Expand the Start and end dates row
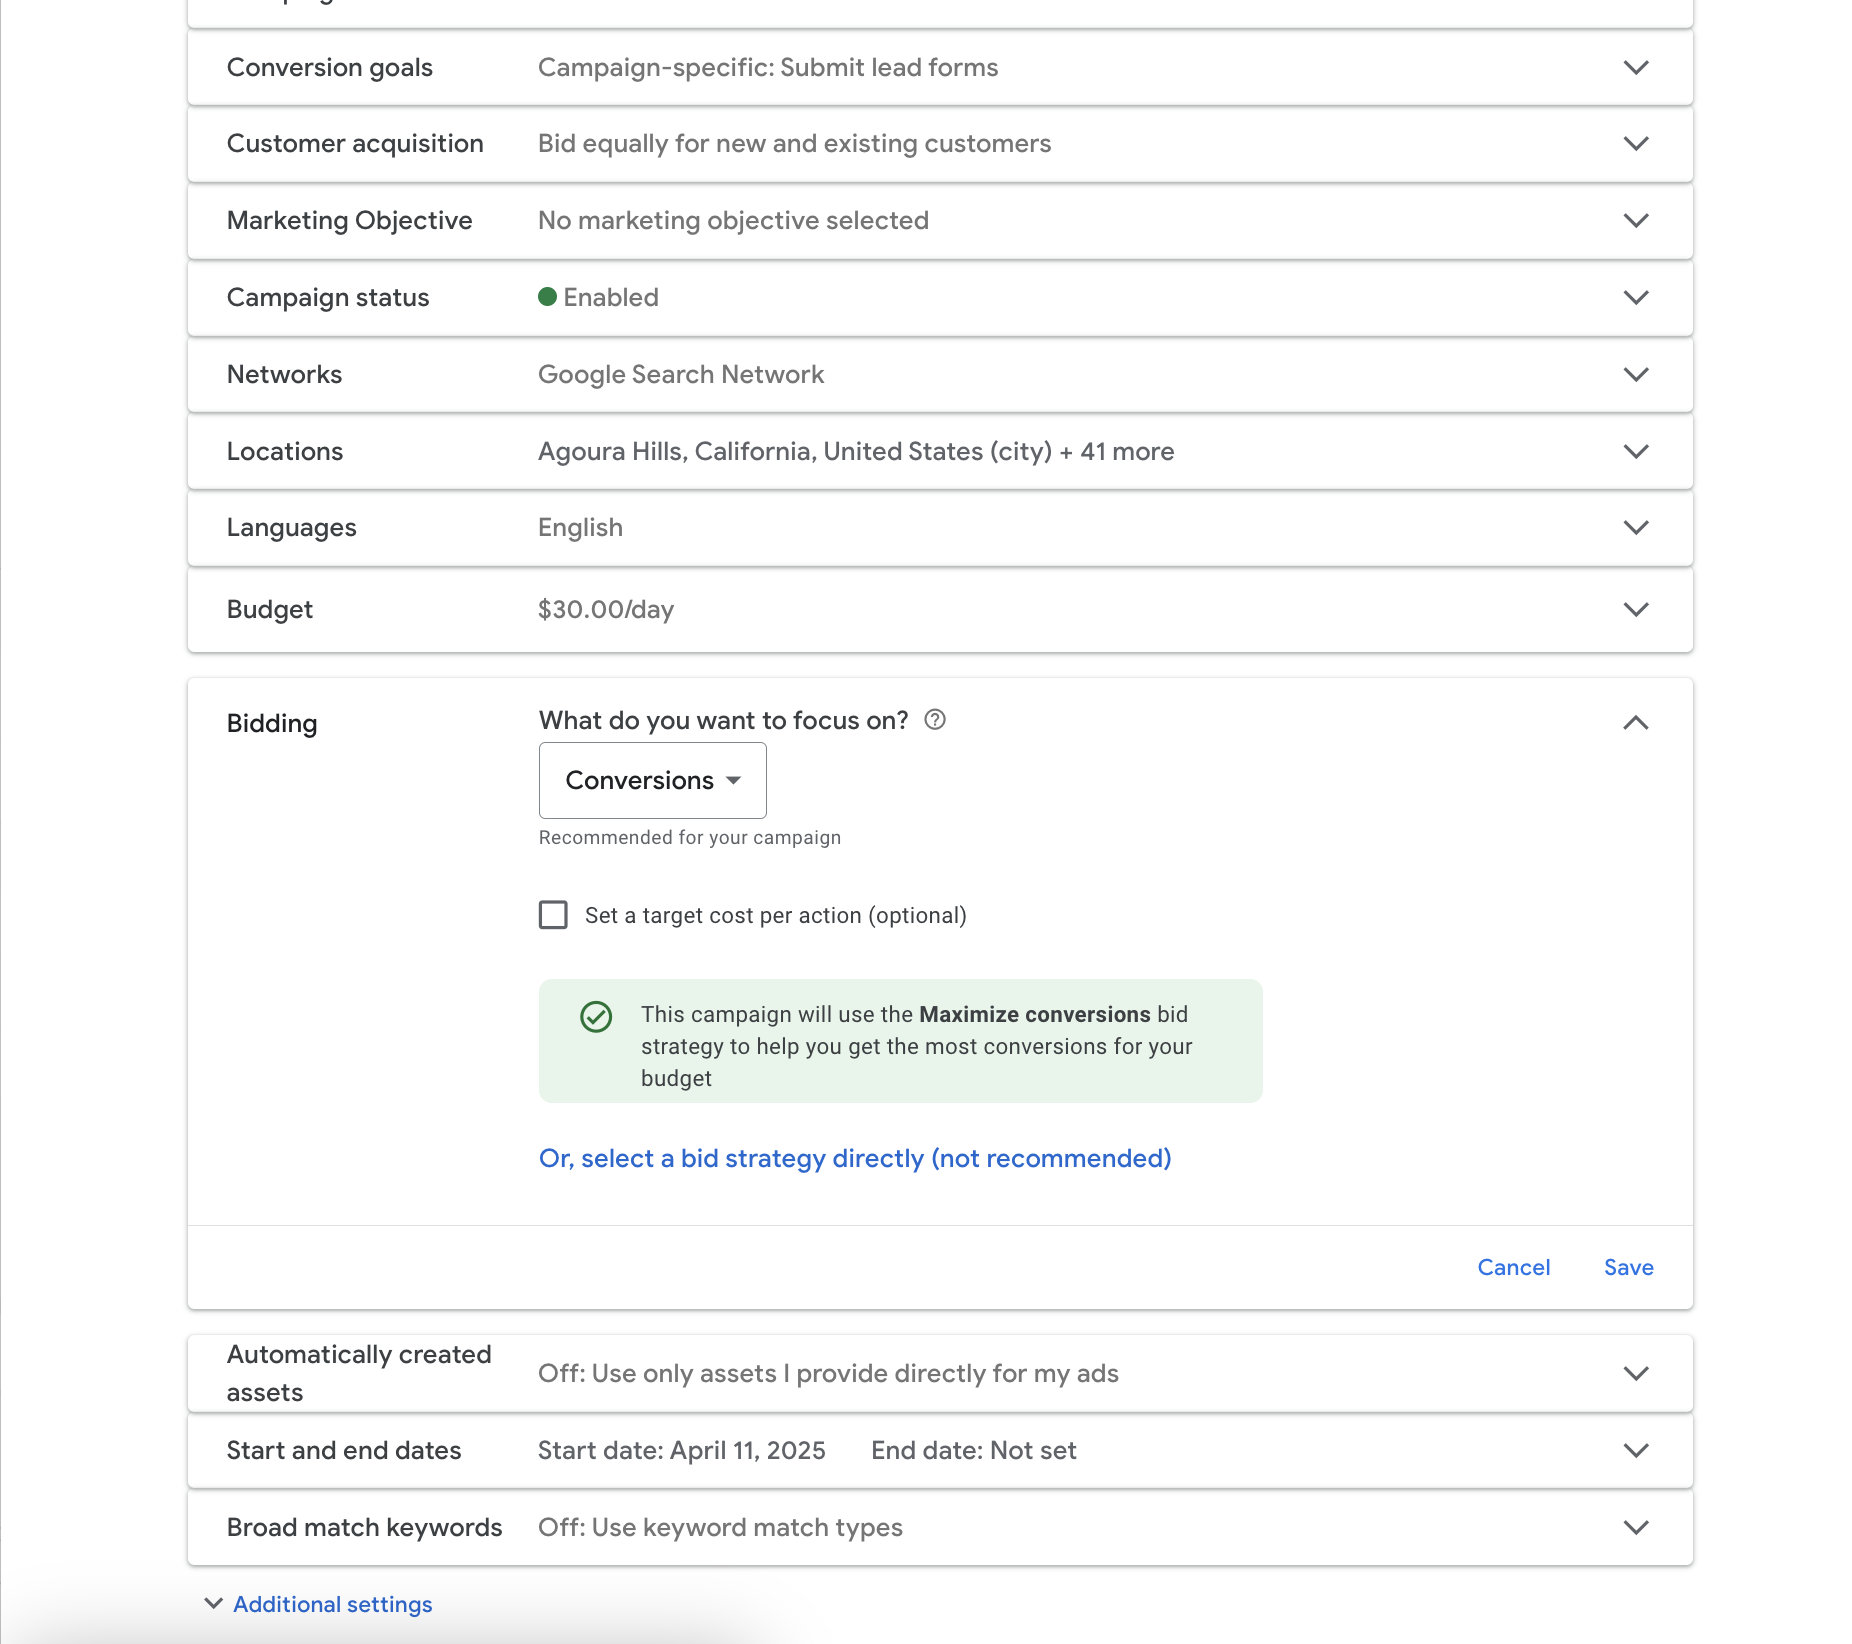Image resolution: width=1852 pixels, height=1644 pixels. (x=1635, y=1450)
